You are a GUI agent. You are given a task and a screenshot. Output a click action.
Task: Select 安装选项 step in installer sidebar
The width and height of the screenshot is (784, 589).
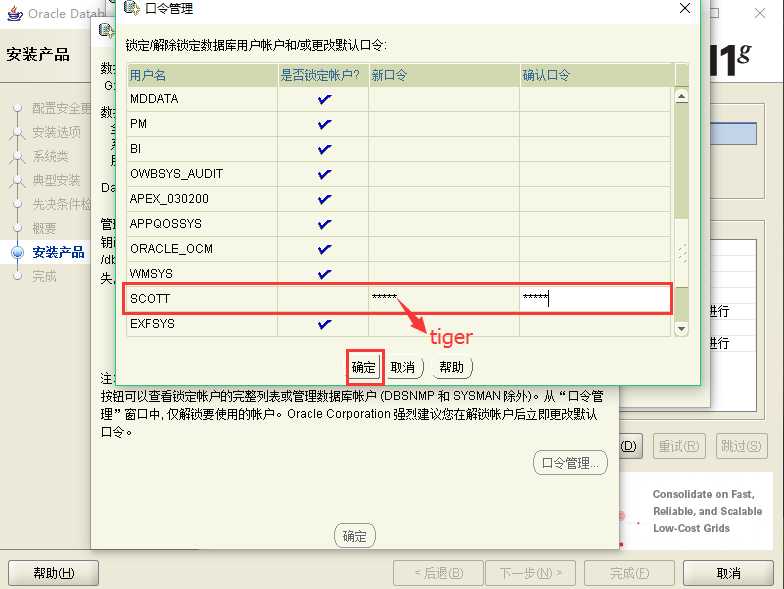56,132
